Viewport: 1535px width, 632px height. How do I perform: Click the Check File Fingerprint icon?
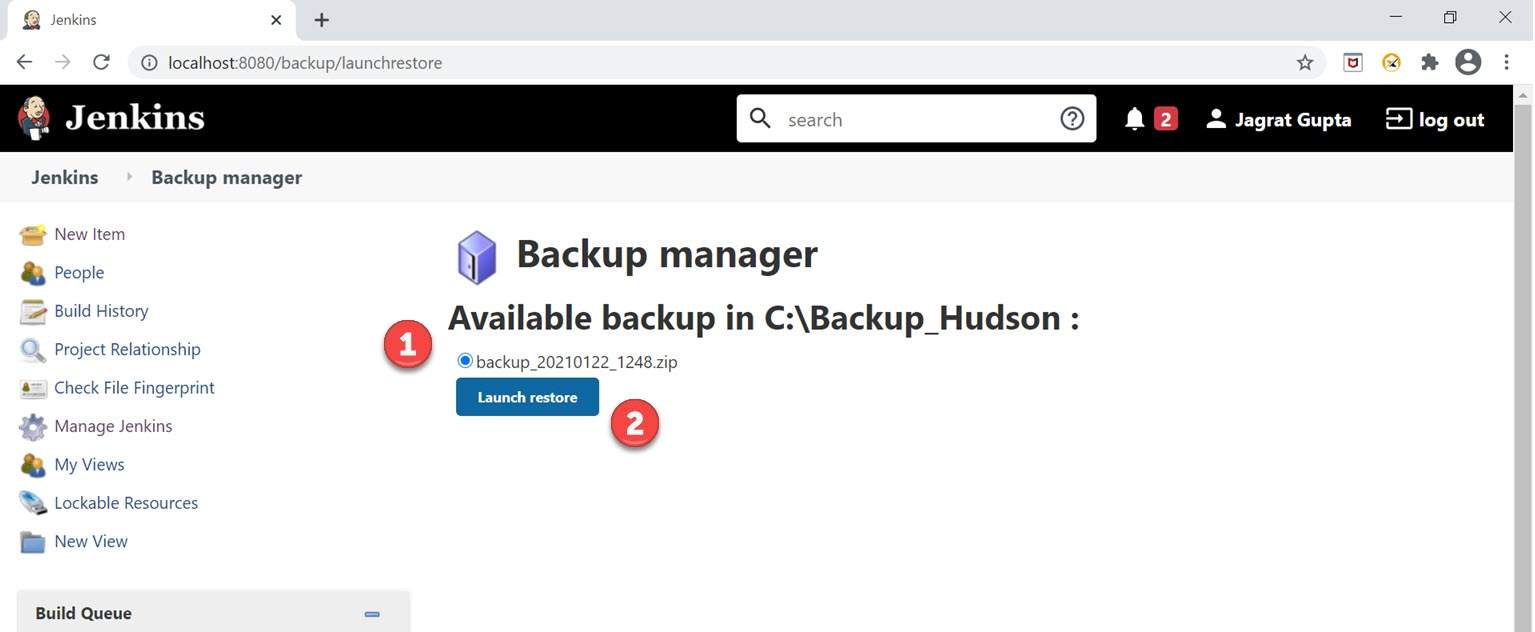pos(33,389)
